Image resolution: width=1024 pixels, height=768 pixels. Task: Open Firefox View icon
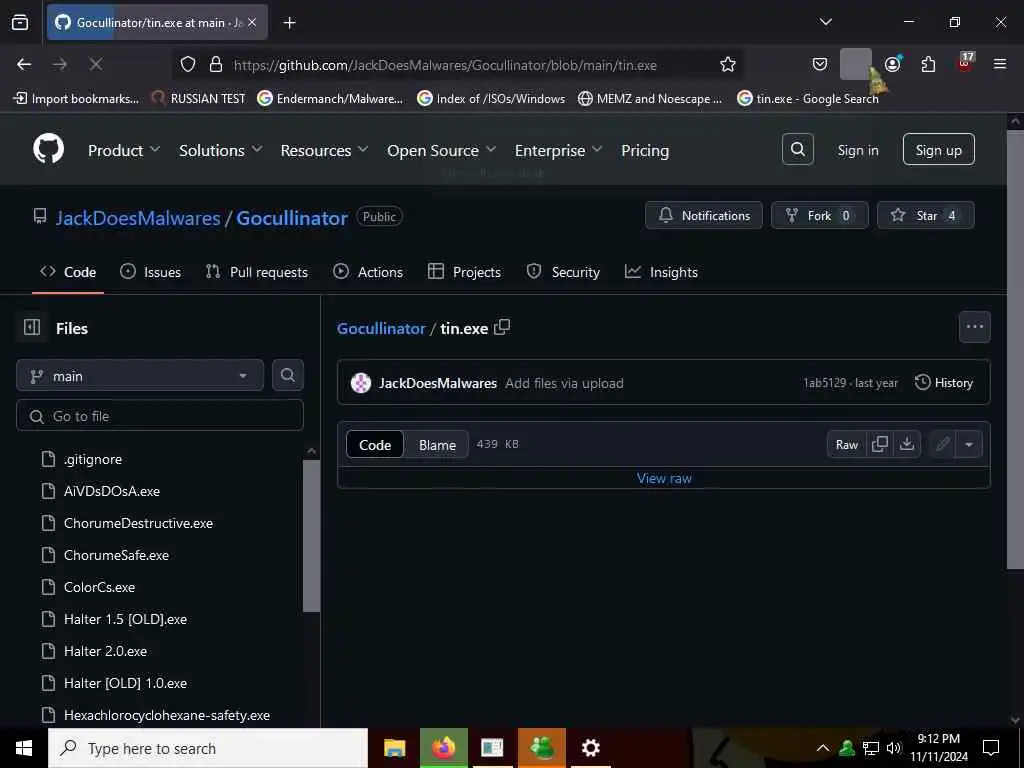point(20,22)
